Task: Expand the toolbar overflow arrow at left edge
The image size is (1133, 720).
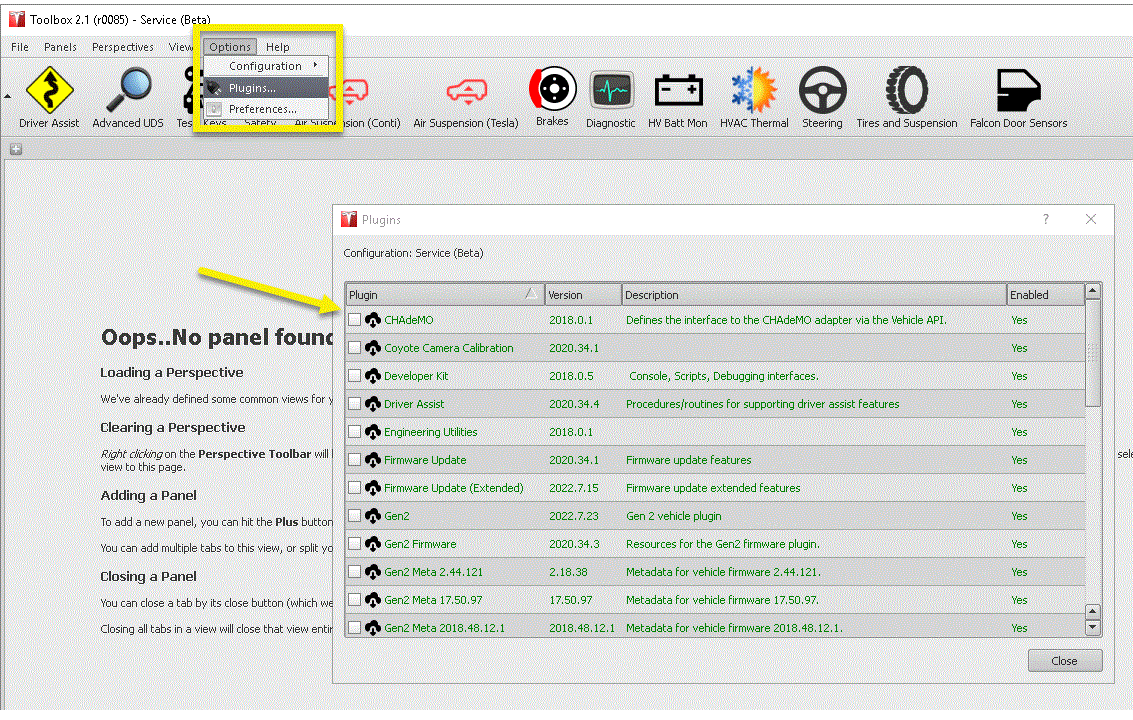Action: 7,95
